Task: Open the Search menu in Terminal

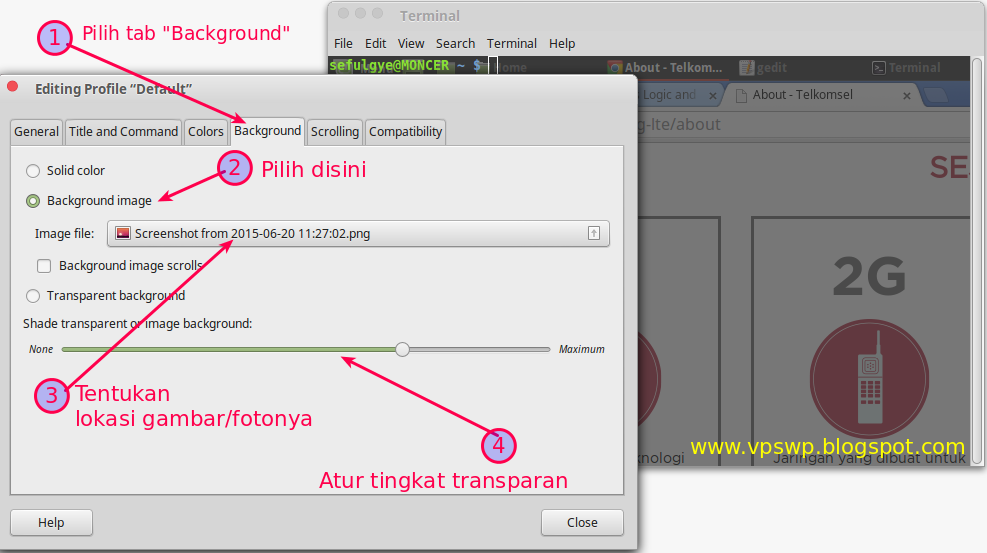Action: tap(455, 43)
